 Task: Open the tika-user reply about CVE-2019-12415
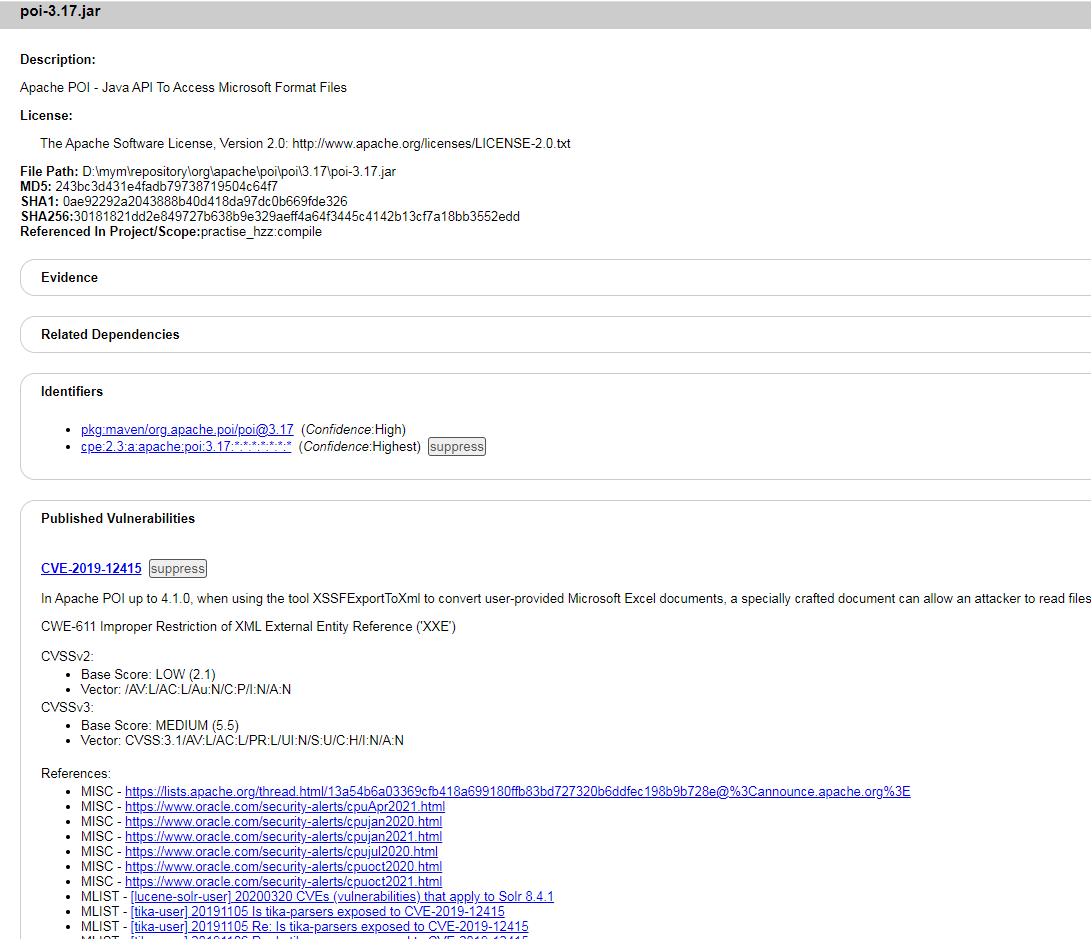point(329,926)
